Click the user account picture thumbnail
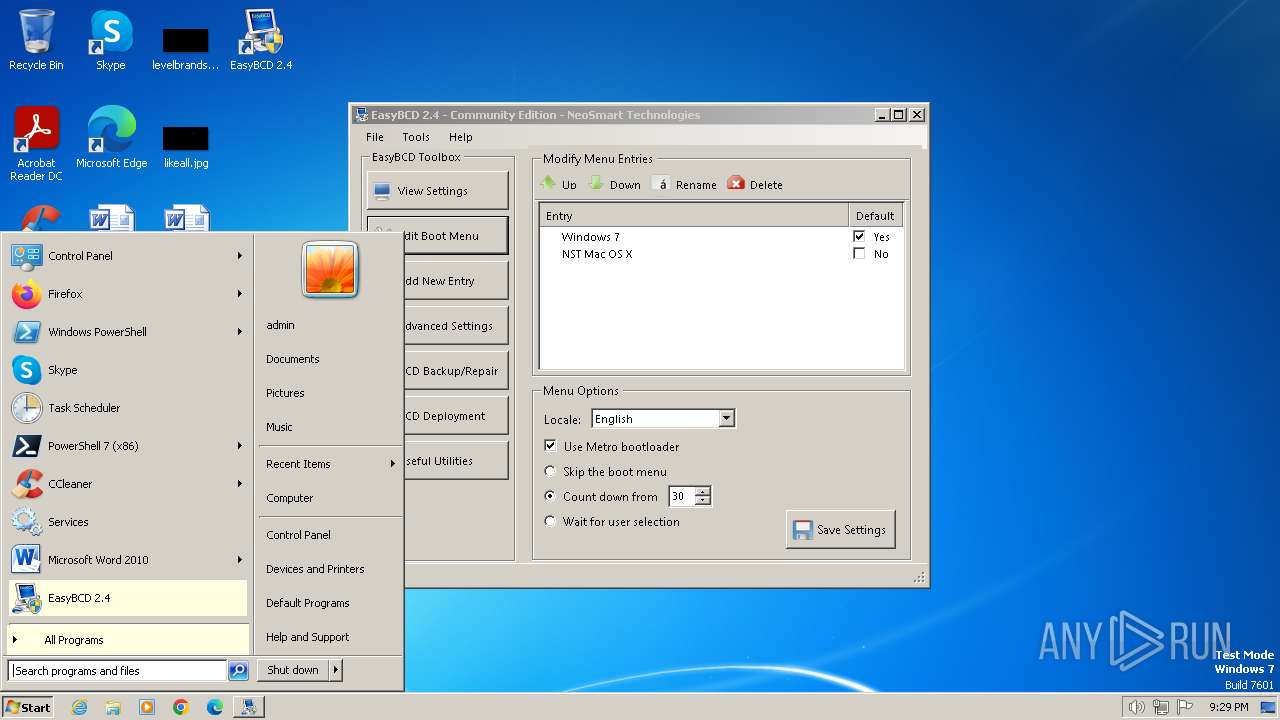Screen dimensions: 1280x720 coord(330,270)
